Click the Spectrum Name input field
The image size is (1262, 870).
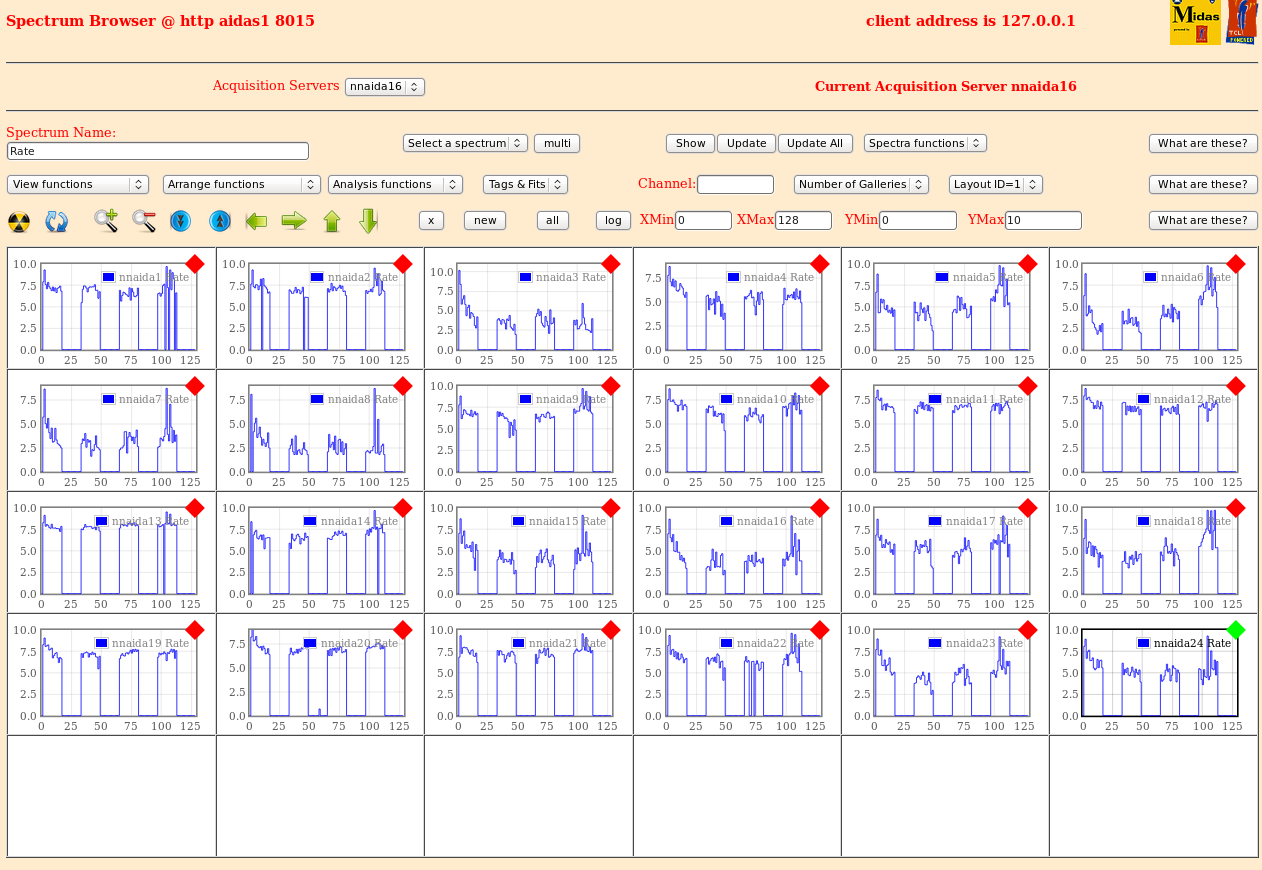point(158,151)
